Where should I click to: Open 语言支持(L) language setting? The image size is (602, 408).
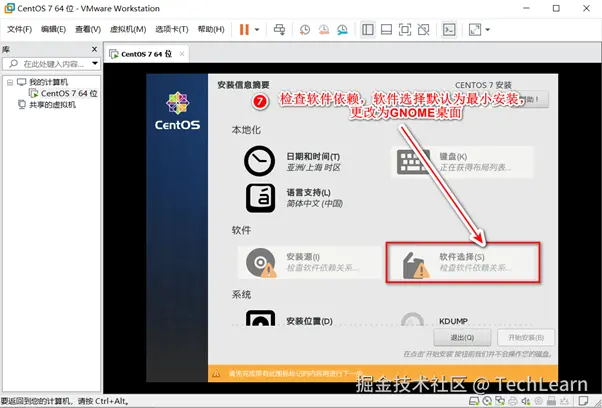294,198
